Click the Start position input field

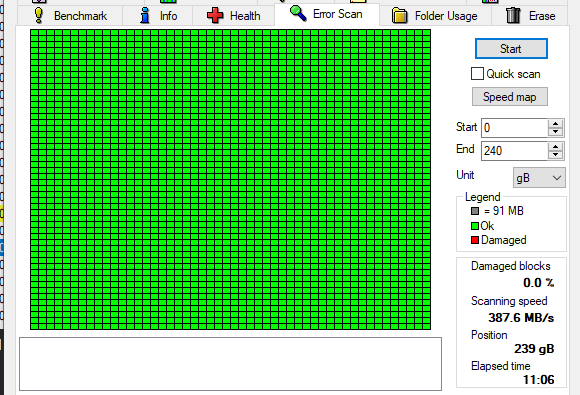[514, 128]
